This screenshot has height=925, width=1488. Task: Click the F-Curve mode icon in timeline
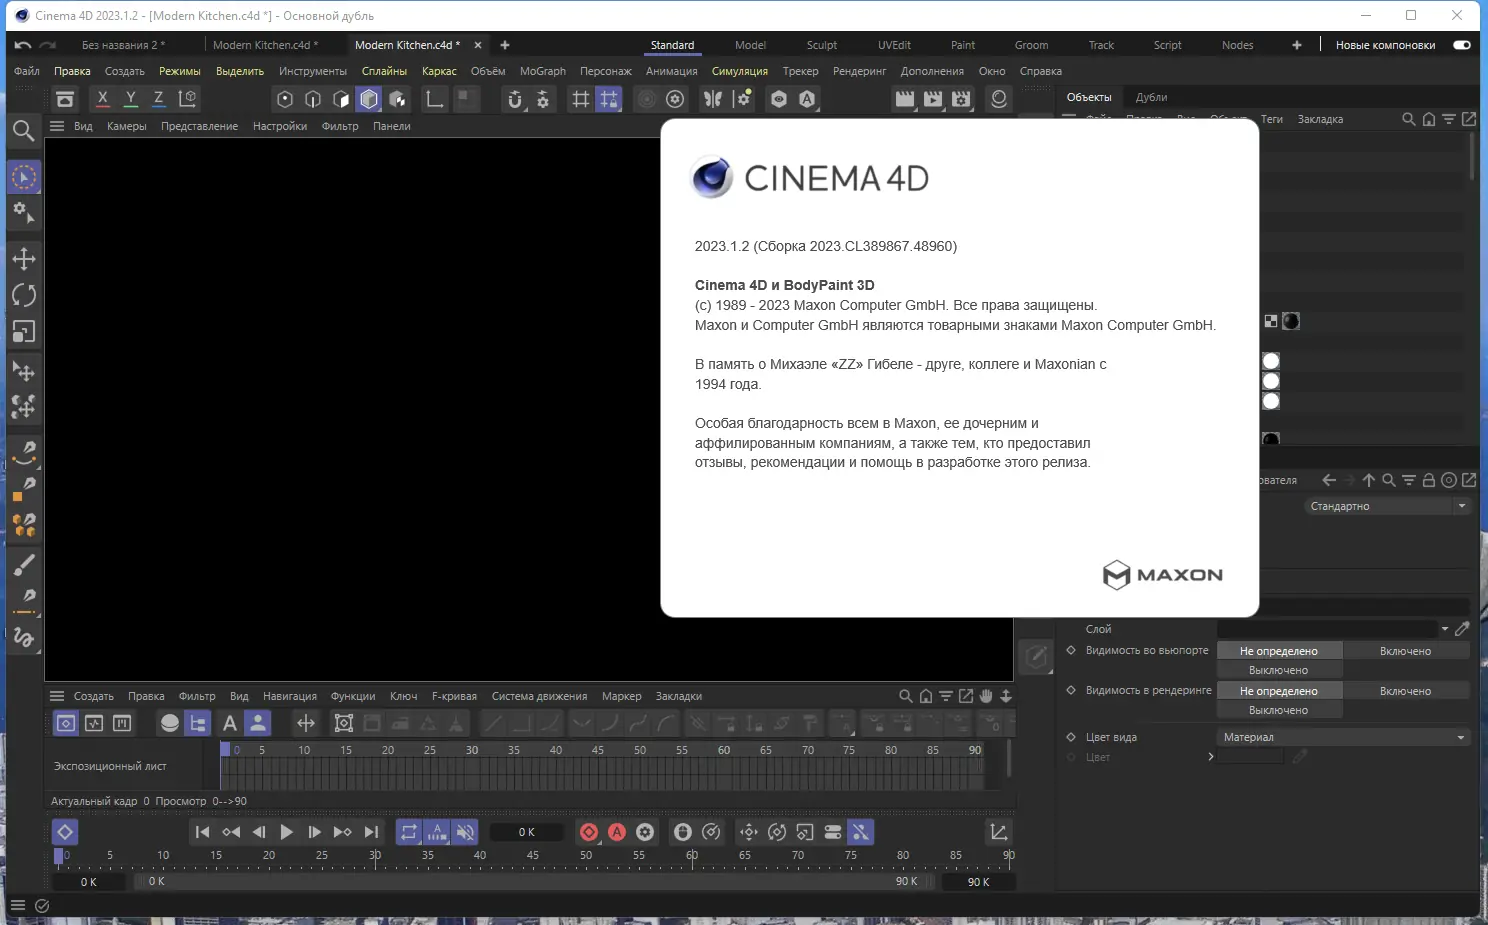pos(94,723)
